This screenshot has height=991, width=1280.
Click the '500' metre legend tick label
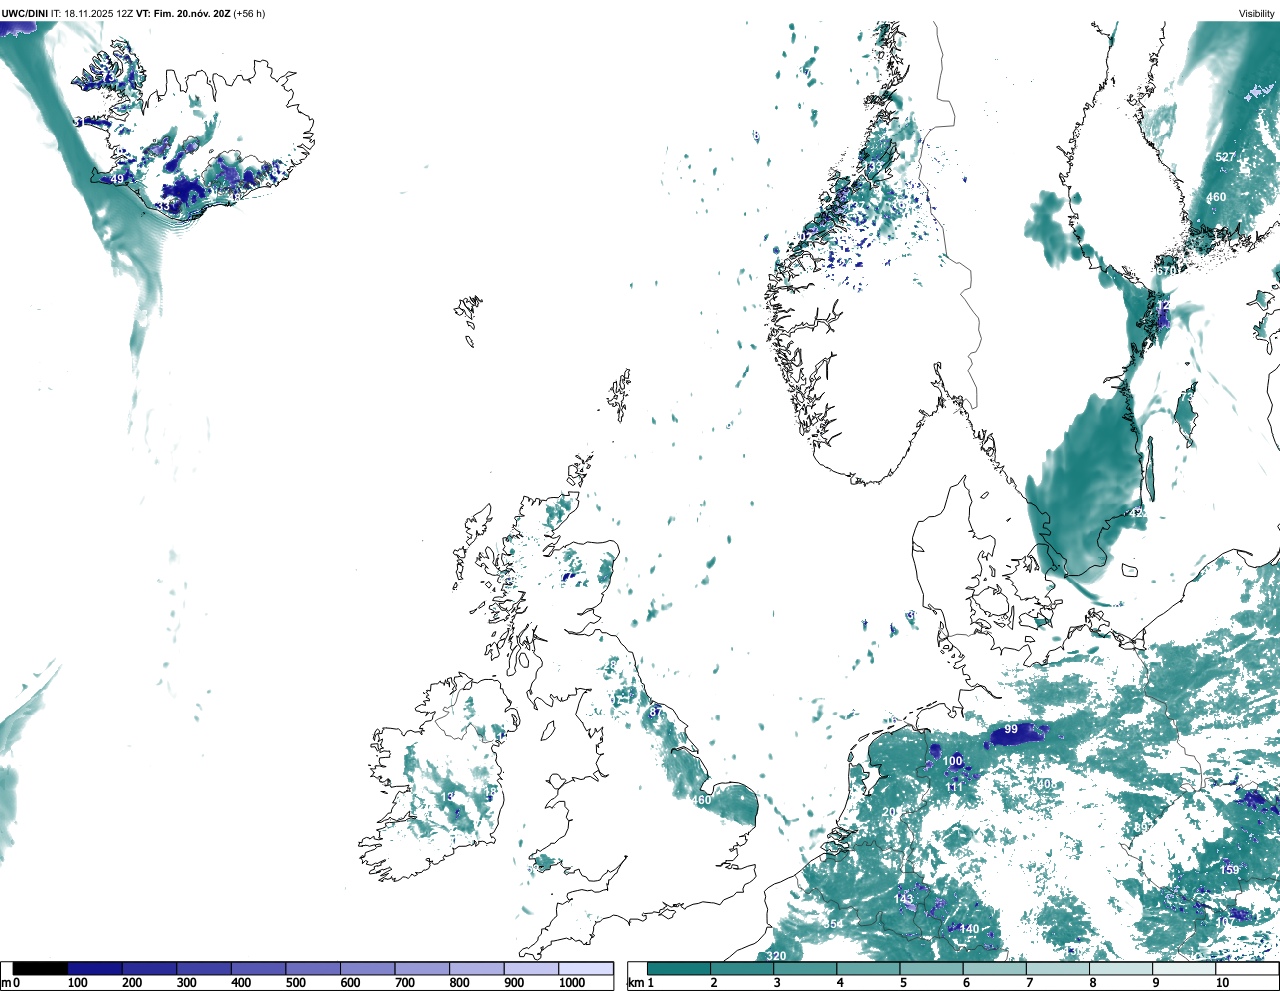pos(296,982)
